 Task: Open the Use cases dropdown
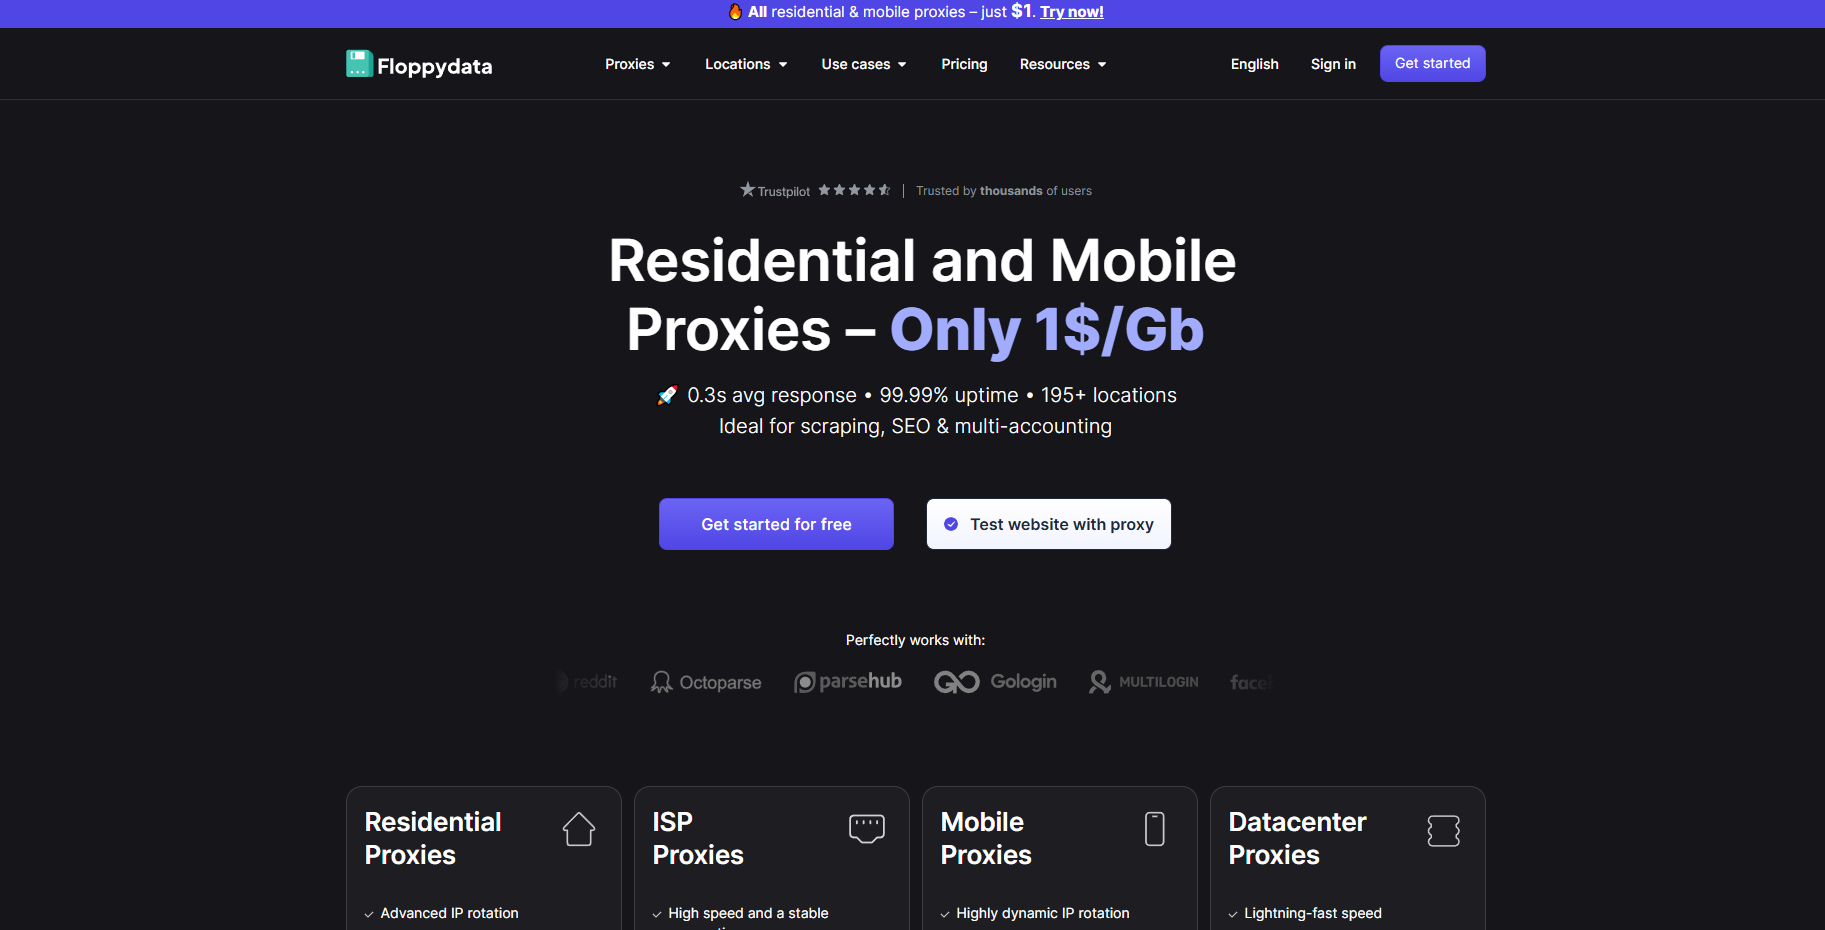(864, 64)
